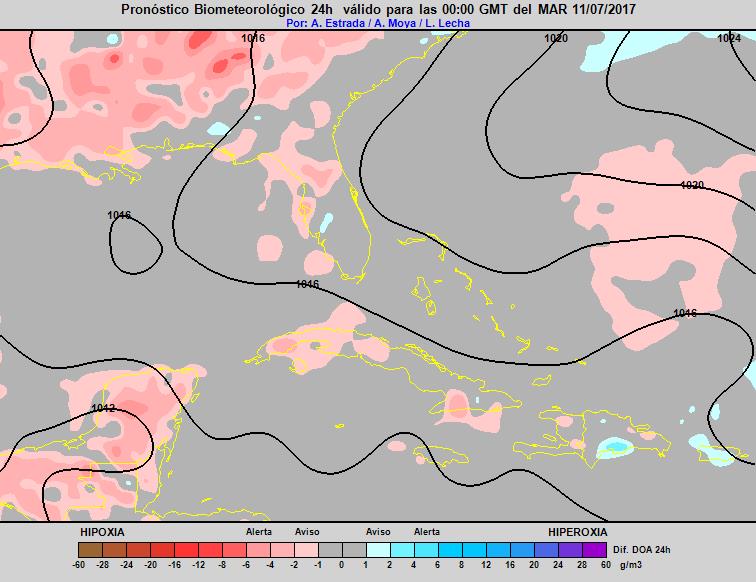
Task: Select the 'Aviso' label on the hipoxia side
Action: 307,532
